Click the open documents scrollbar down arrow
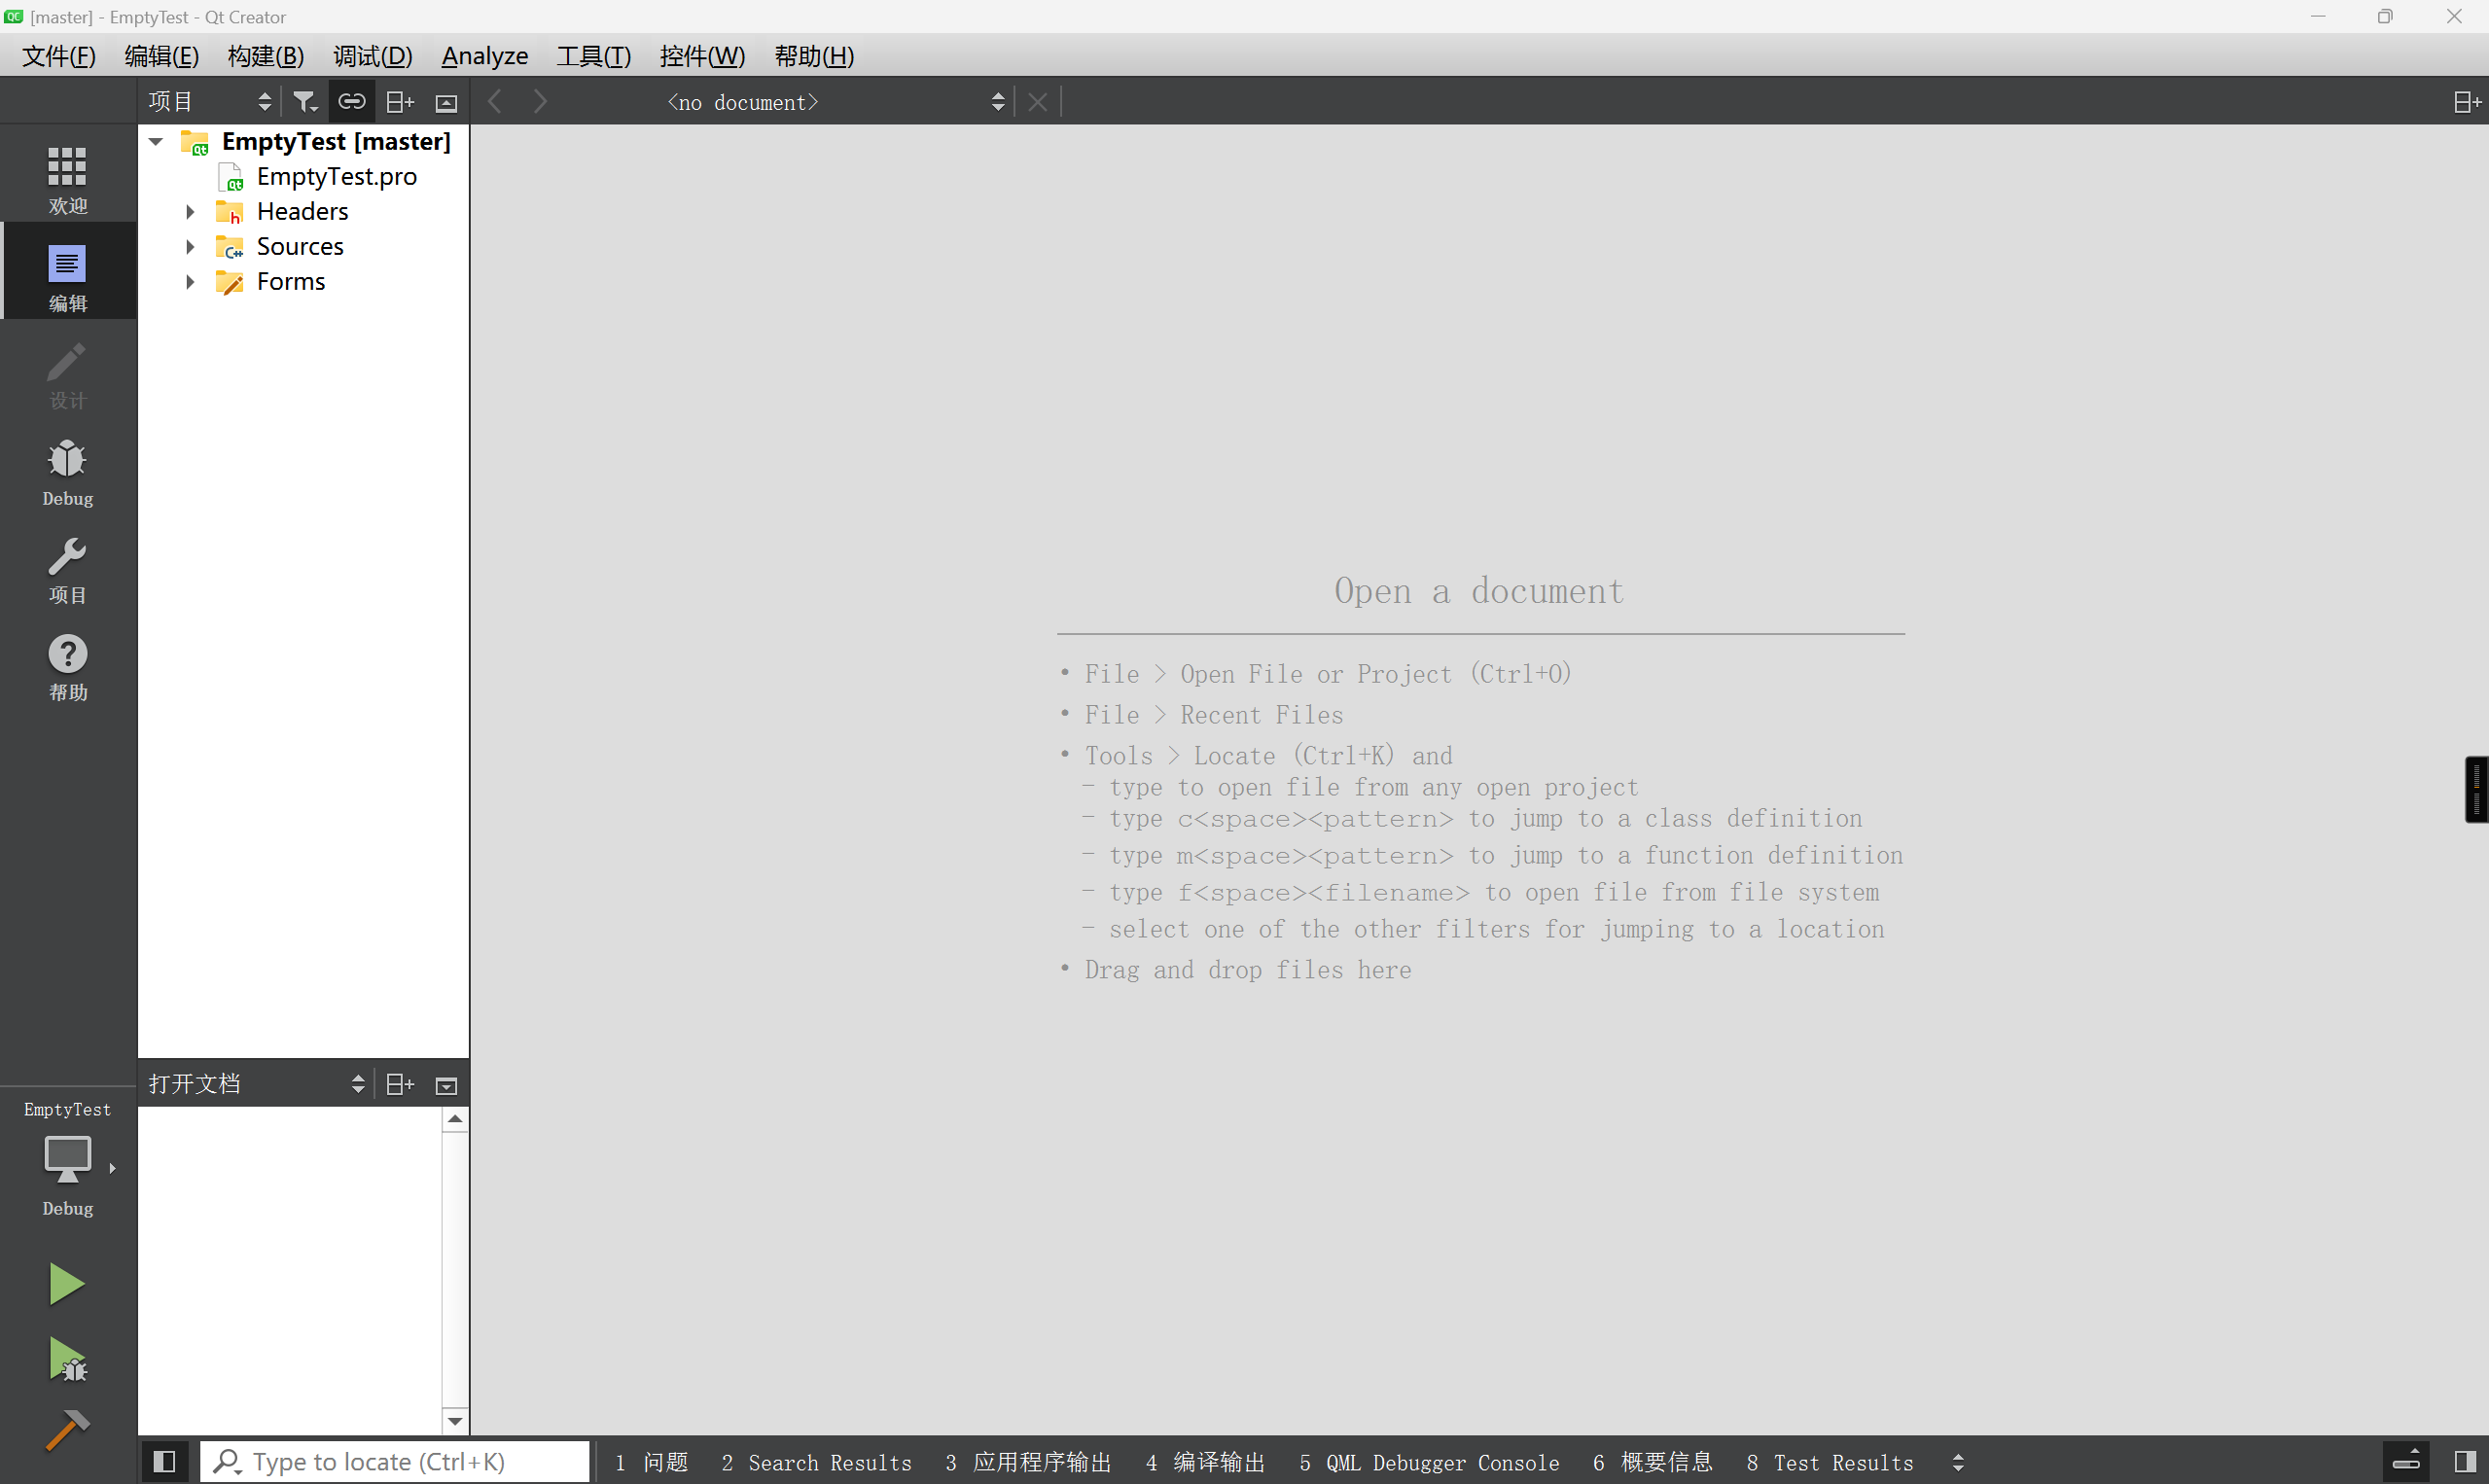The image size is (2489, 1484). 455,1421
